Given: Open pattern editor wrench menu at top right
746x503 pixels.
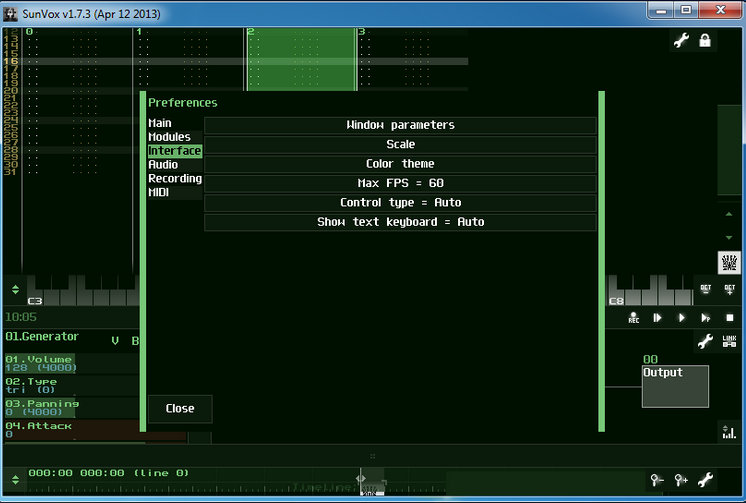Looking at the screenshot, I should [x=681, y=40].
